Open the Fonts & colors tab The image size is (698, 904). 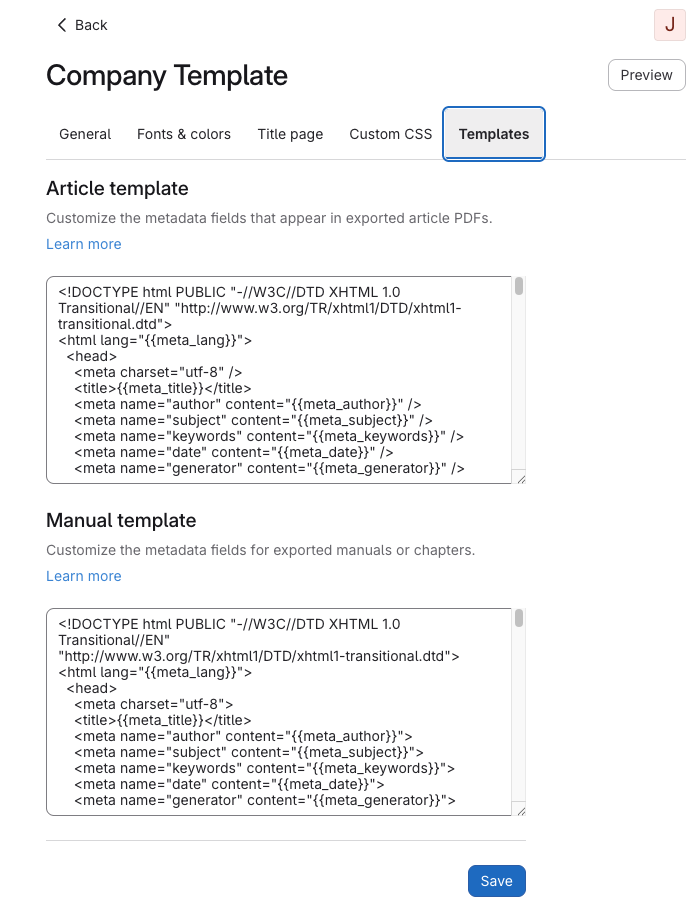[184, 134]
